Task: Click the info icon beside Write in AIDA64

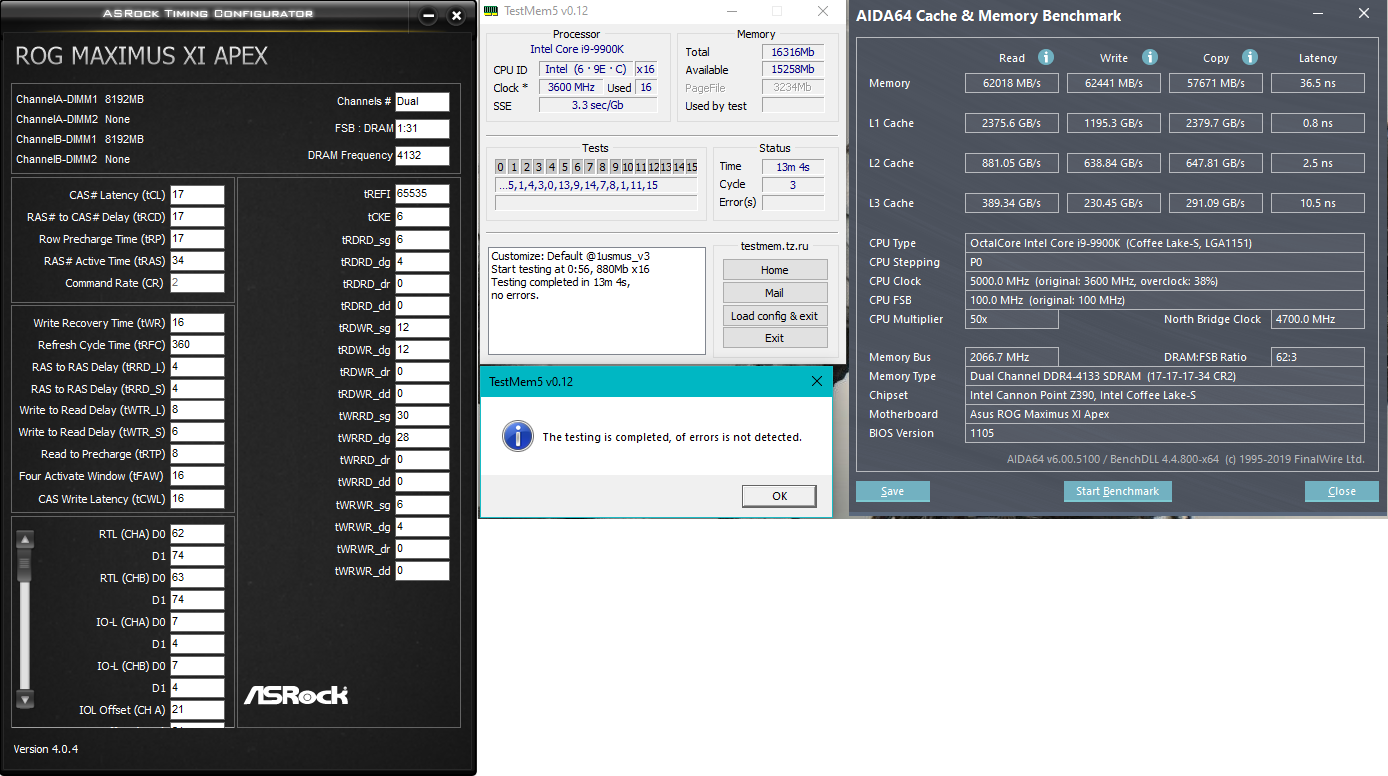Action: pyautogui.click(x=1150, y=58)
